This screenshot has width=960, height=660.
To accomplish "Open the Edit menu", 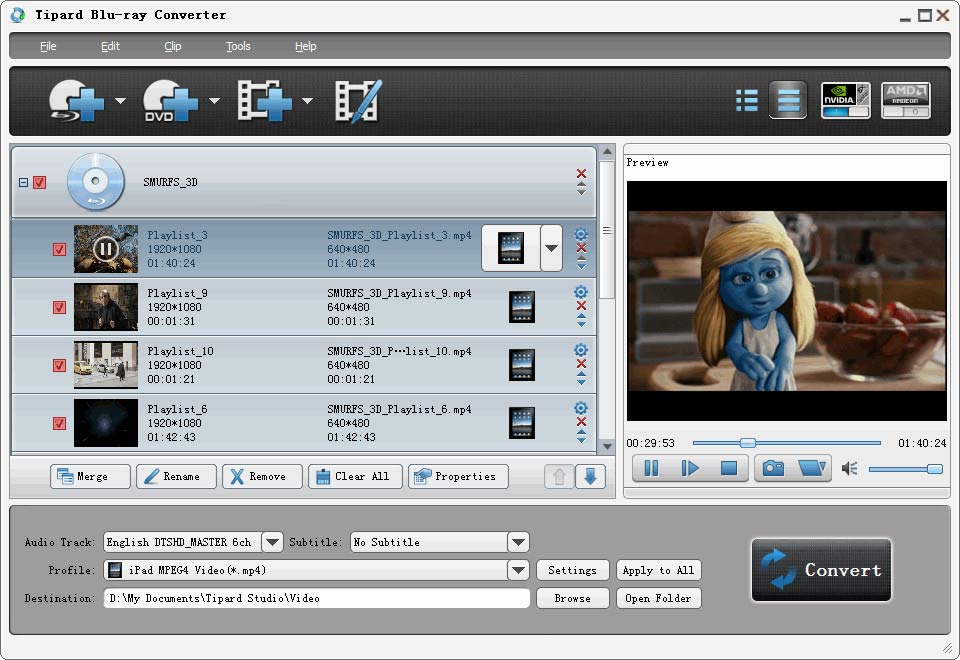I will [110, 46].
